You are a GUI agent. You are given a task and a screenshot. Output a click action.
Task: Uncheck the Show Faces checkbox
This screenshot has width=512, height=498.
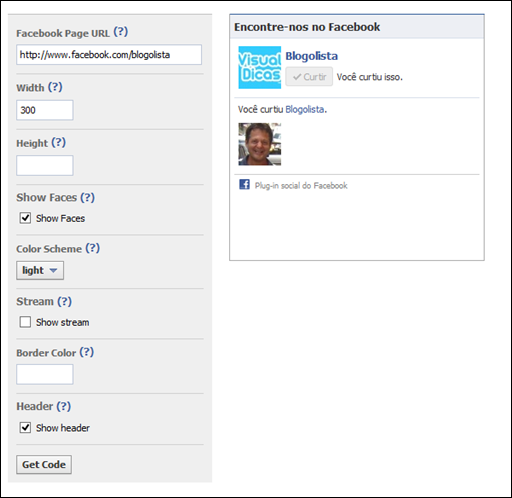(x=25, y=218)
